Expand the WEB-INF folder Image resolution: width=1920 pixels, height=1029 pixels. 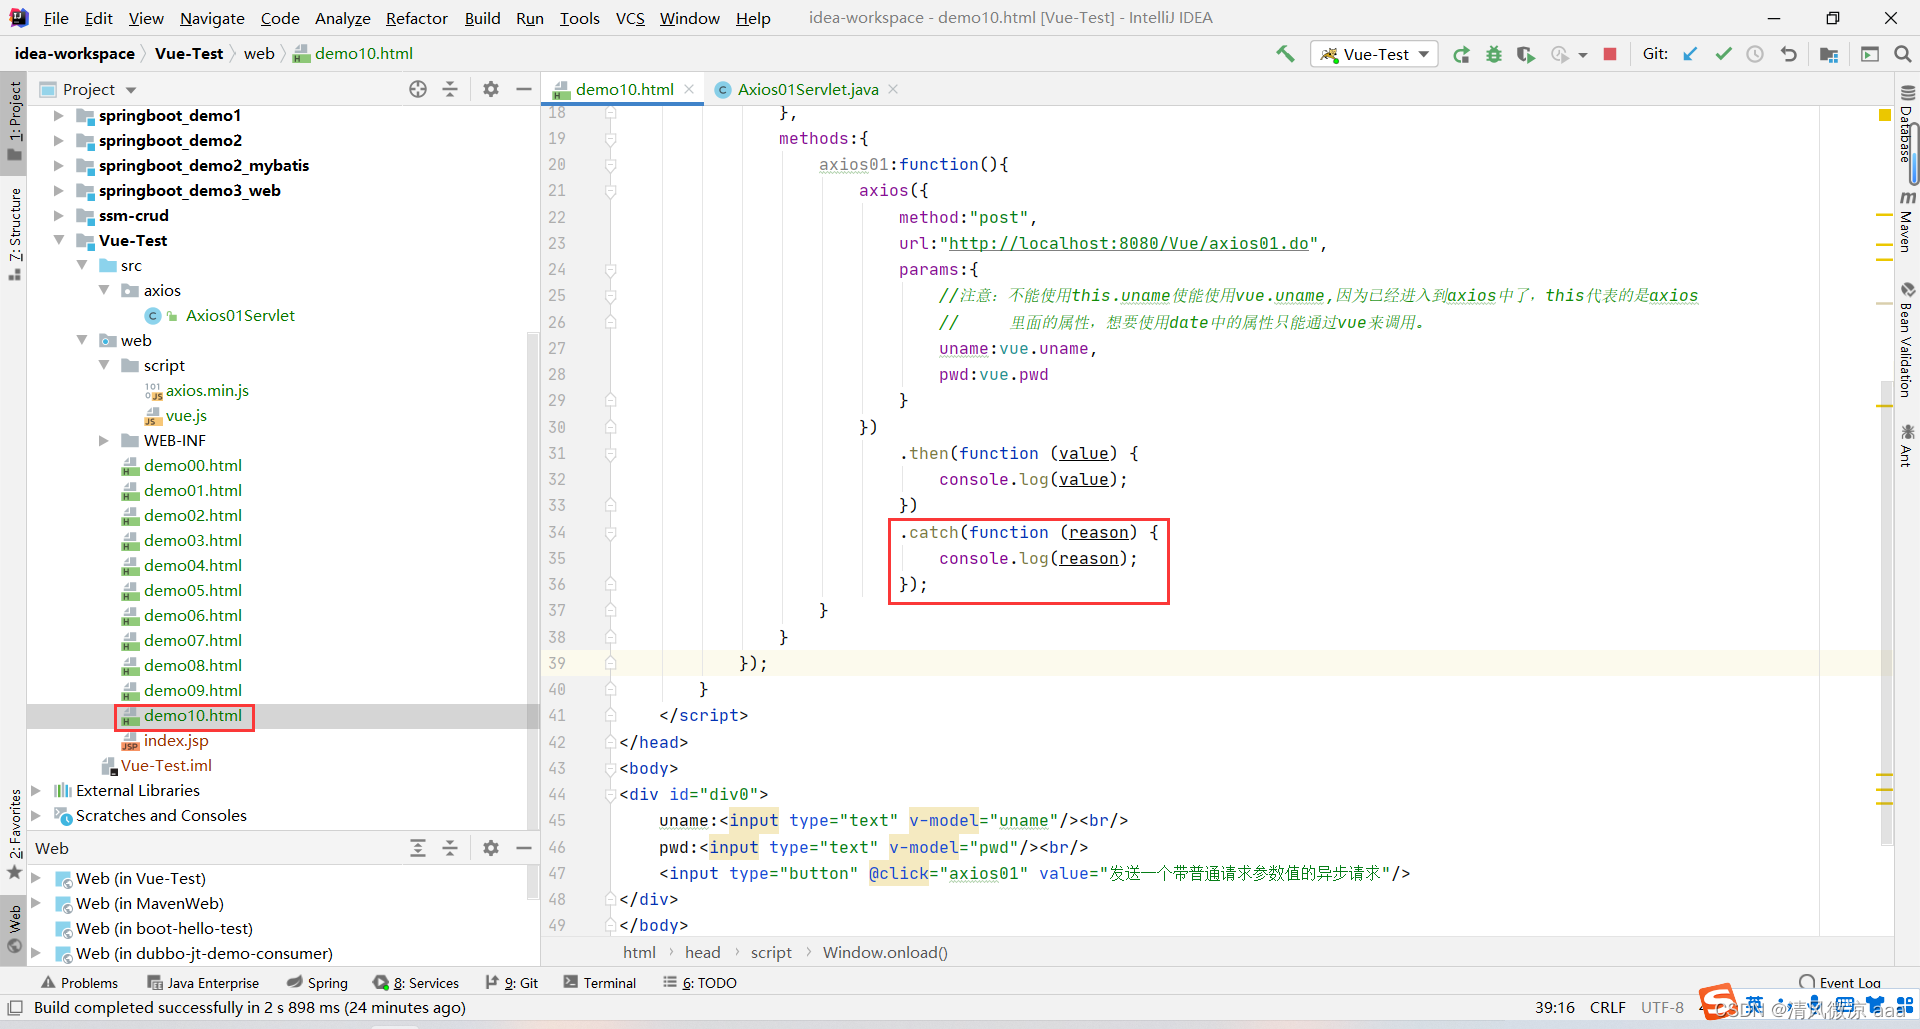click(104, 440)
